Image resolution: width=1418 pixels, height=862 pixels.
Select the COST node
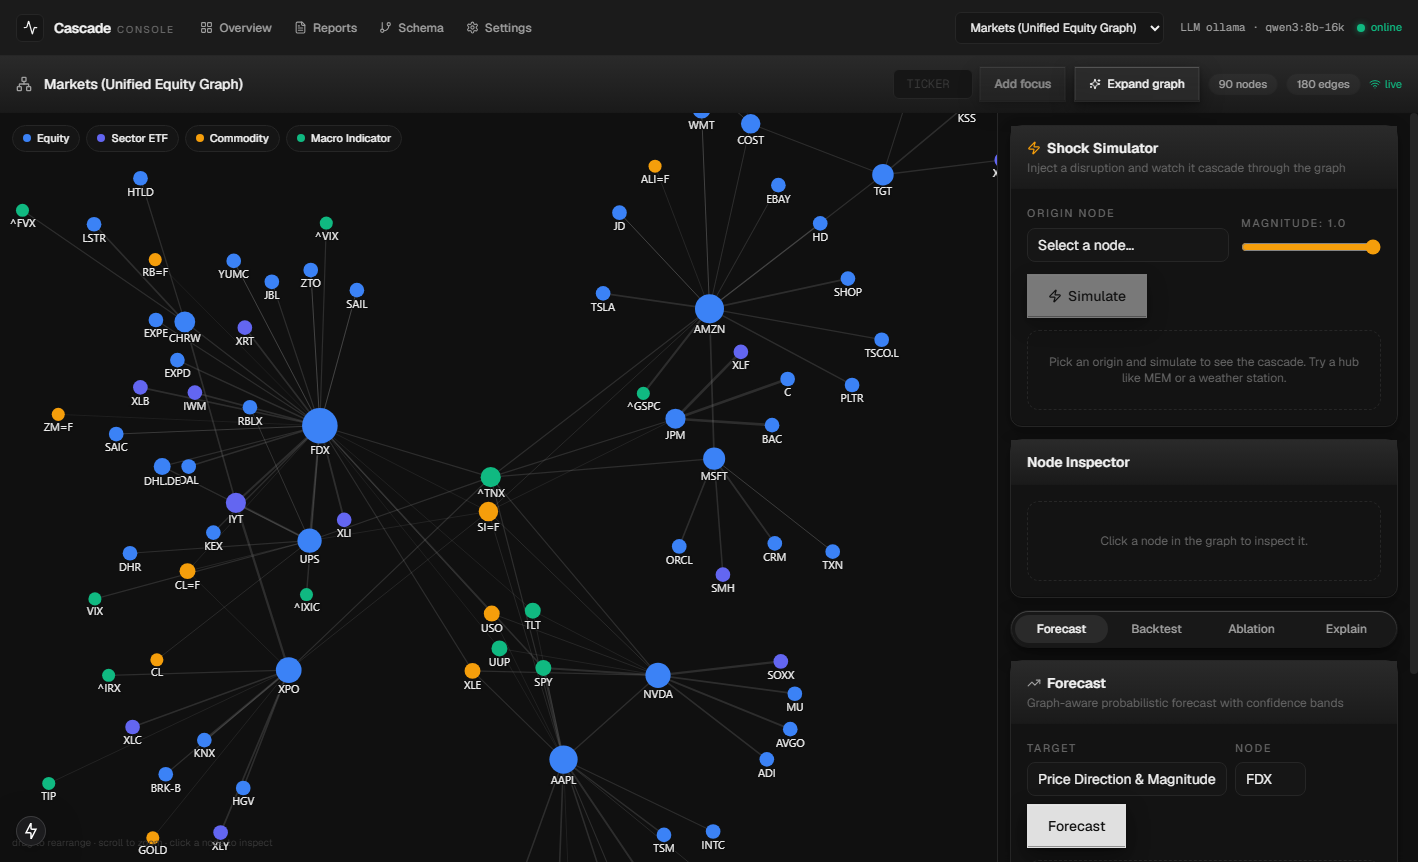pyautogui.click(x=750, y=124)
